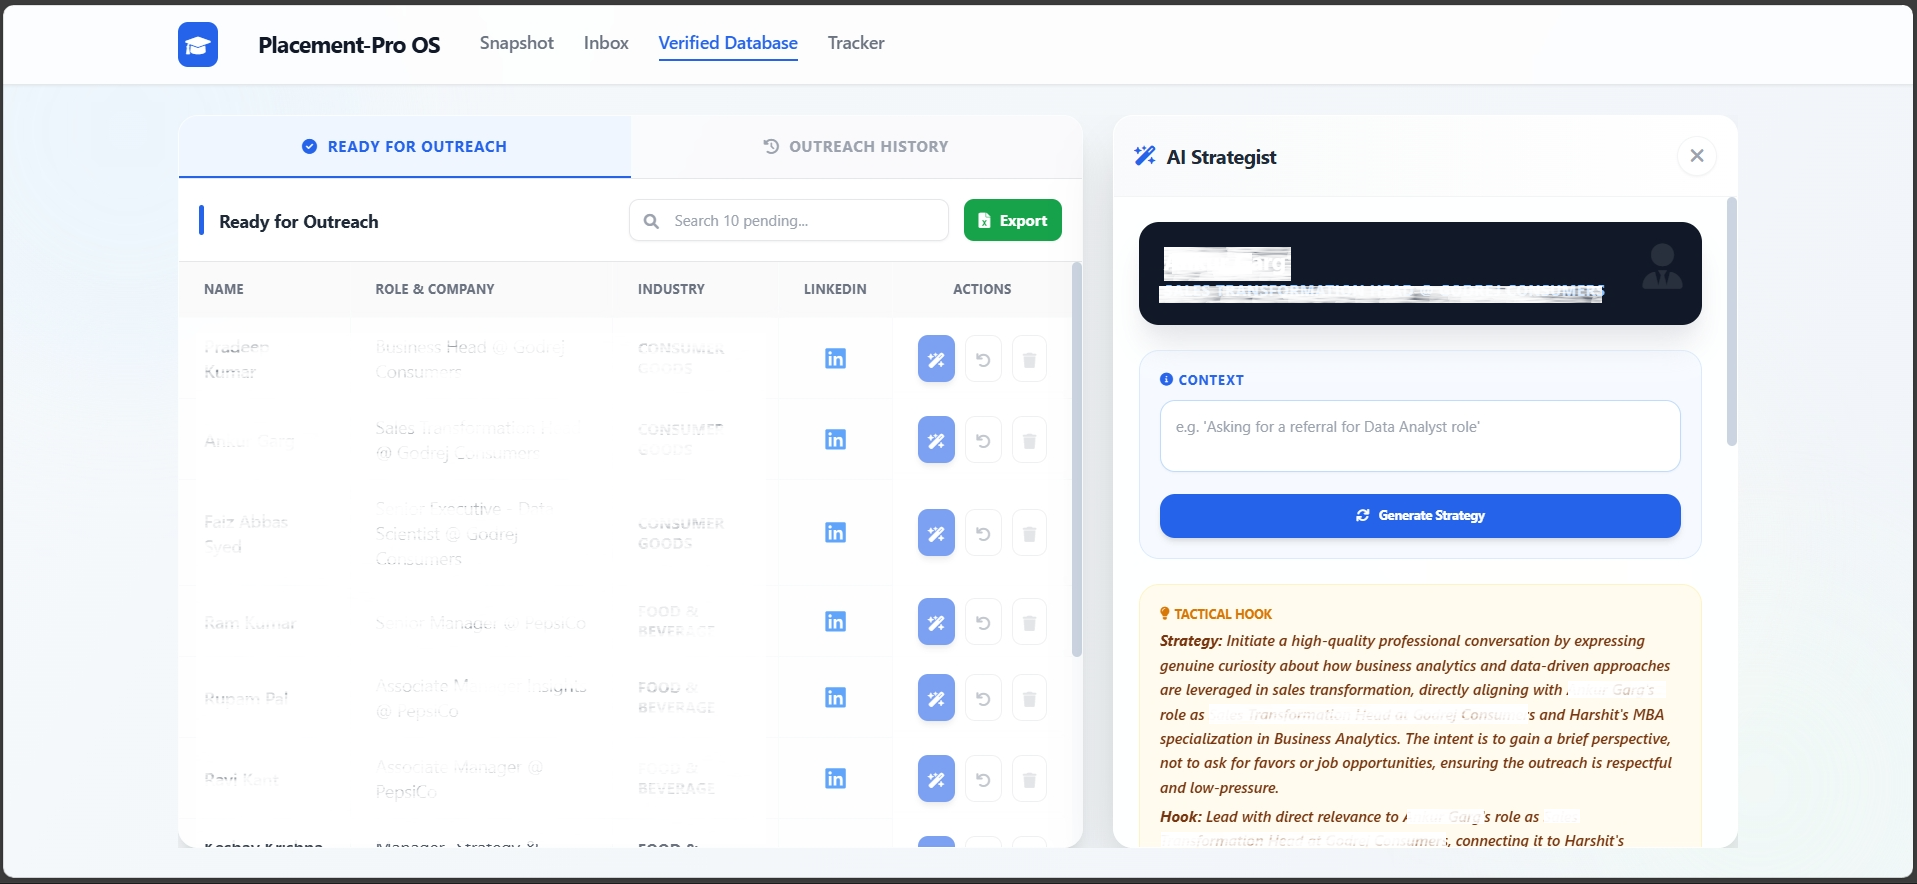Screen dimensions: 1917x884
Task: Click the AI Strategist panel scrollbar
Action: tap(1732, 322)
